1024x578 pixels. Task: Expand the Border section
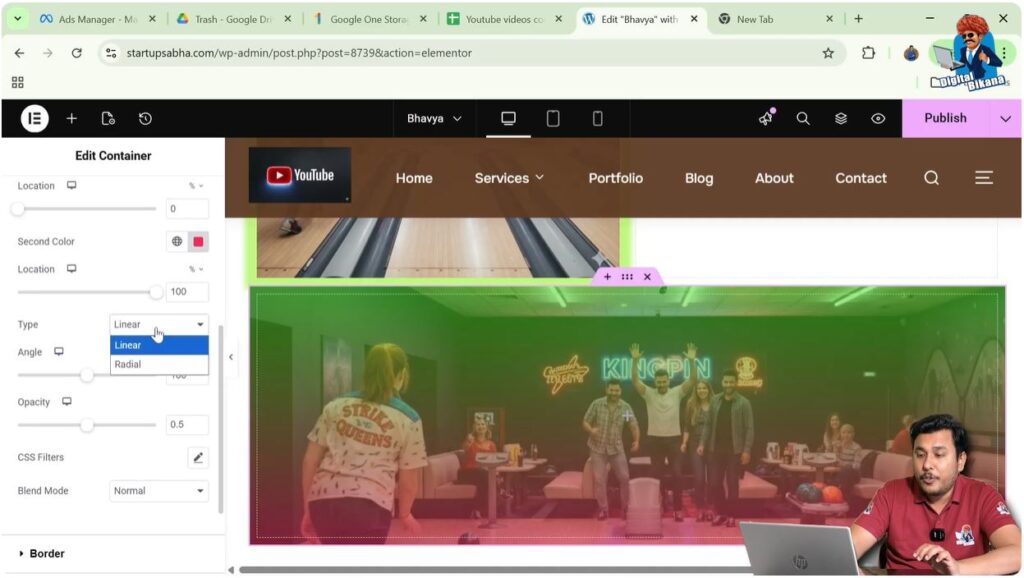[x=47, y=553]
